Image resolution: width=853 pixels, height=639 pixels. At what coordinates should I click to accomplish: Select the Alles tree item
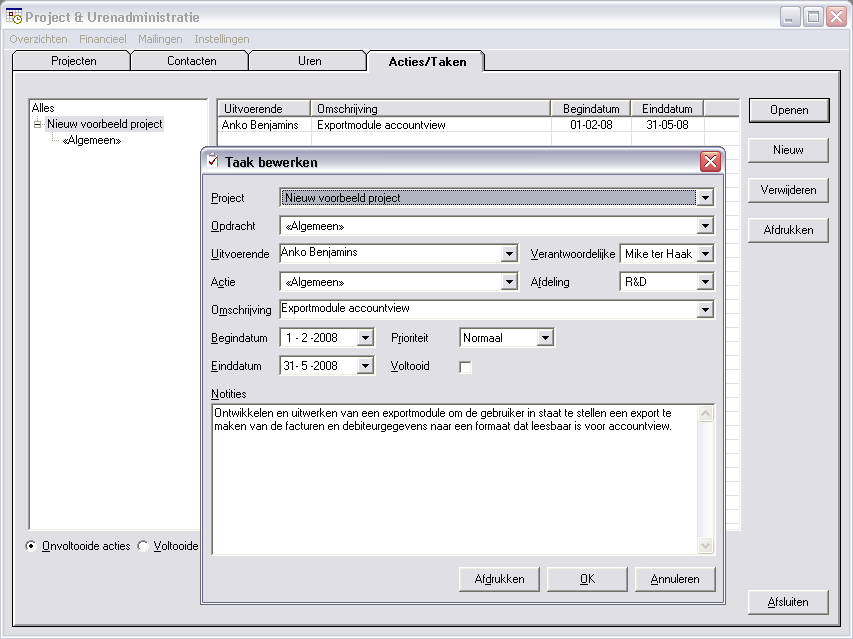pyautogui.click(x=43, y=108)
